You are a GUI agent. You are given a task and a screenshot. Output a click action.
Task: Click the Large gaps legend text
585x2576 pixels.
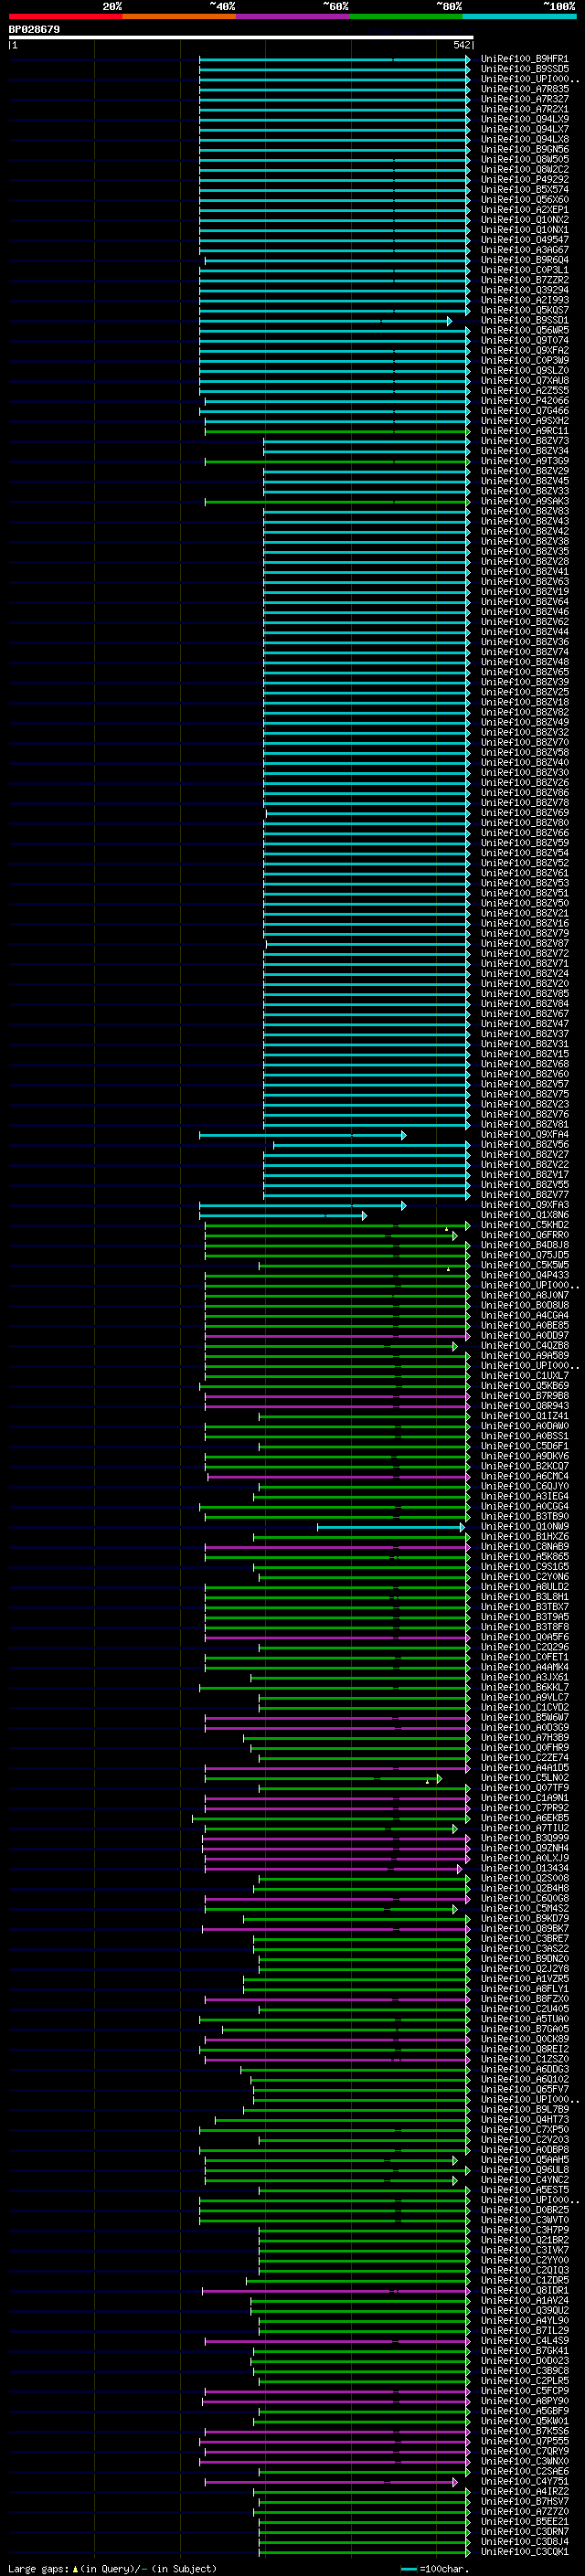tap(113, 2569)
